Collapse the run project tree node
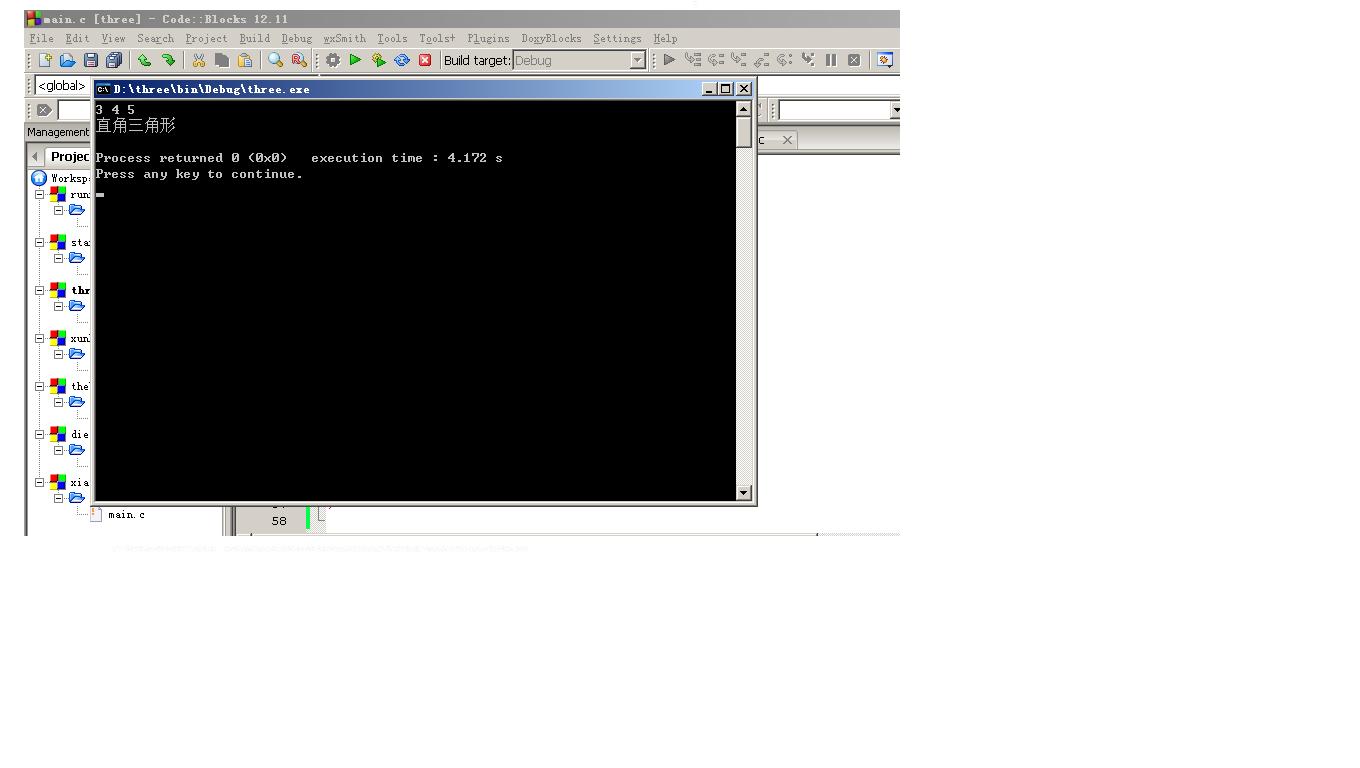The image size is (1360, 768). coord(40,194)
